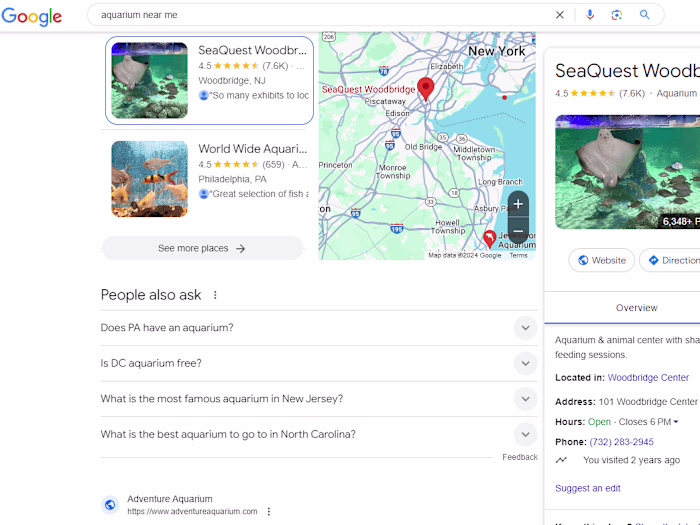Click the SeaQuest panel title heading
The width and height of the screenshot is (700, 525).
pyautogui.click(x=627, y=71)
